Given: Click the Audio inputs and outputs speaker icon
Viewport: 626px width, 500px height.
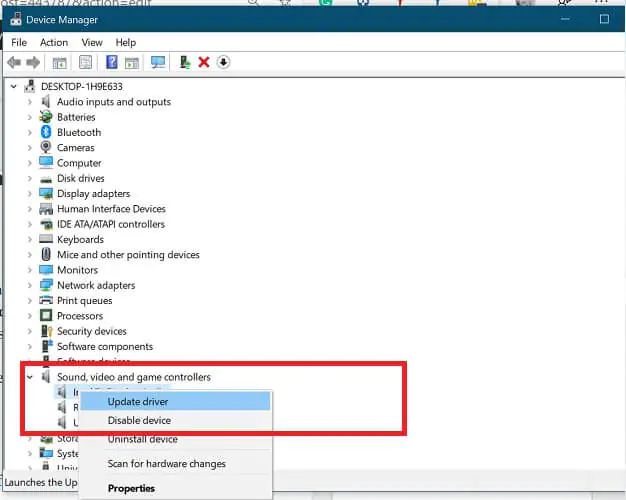Looking at the screenshot, I should click(46, 101).
